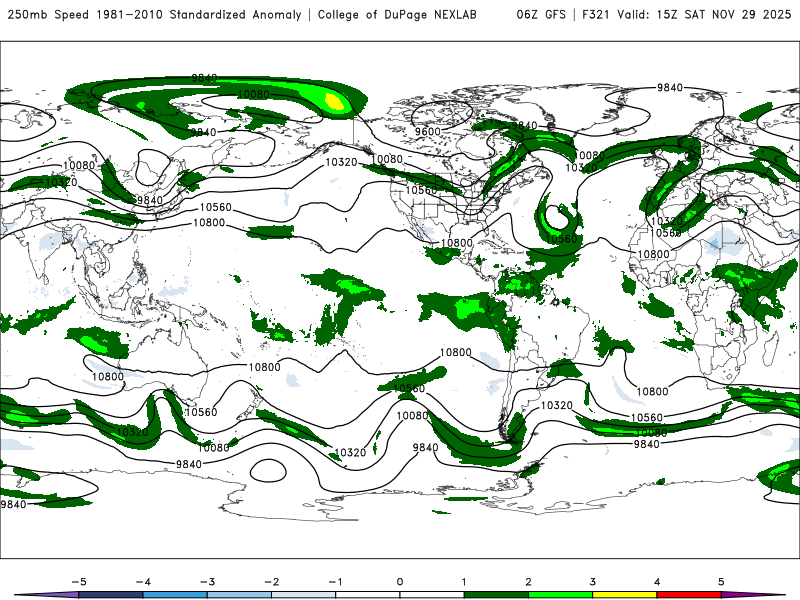Select the bright green 2 to 3 colorbar segment

point(560,595)
